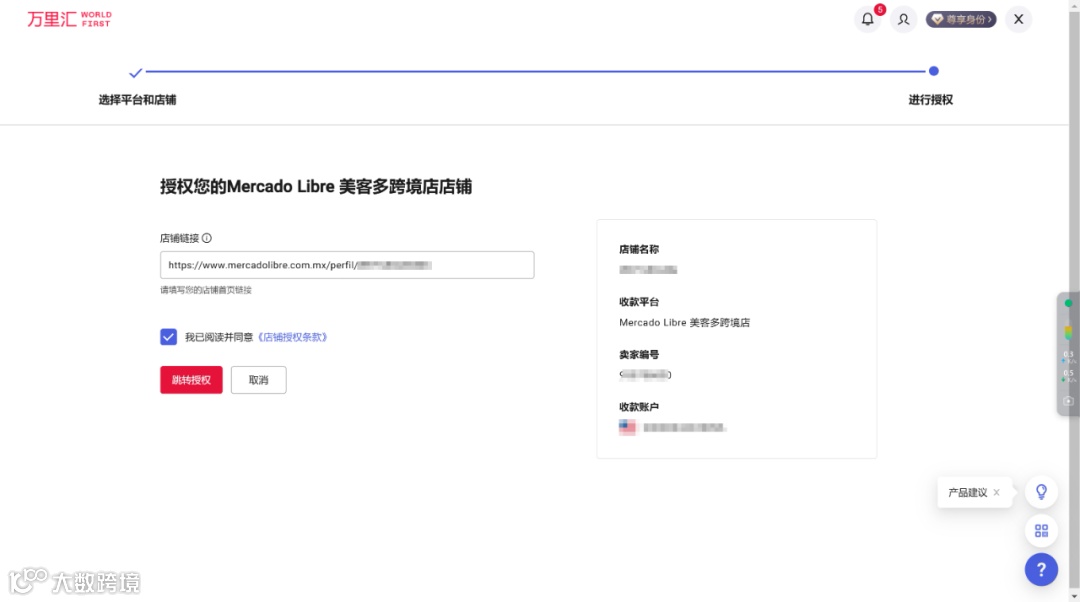Open the grid apps floating icon
The height and width of the screenshot is (602, 1080).
[1041, 530]
